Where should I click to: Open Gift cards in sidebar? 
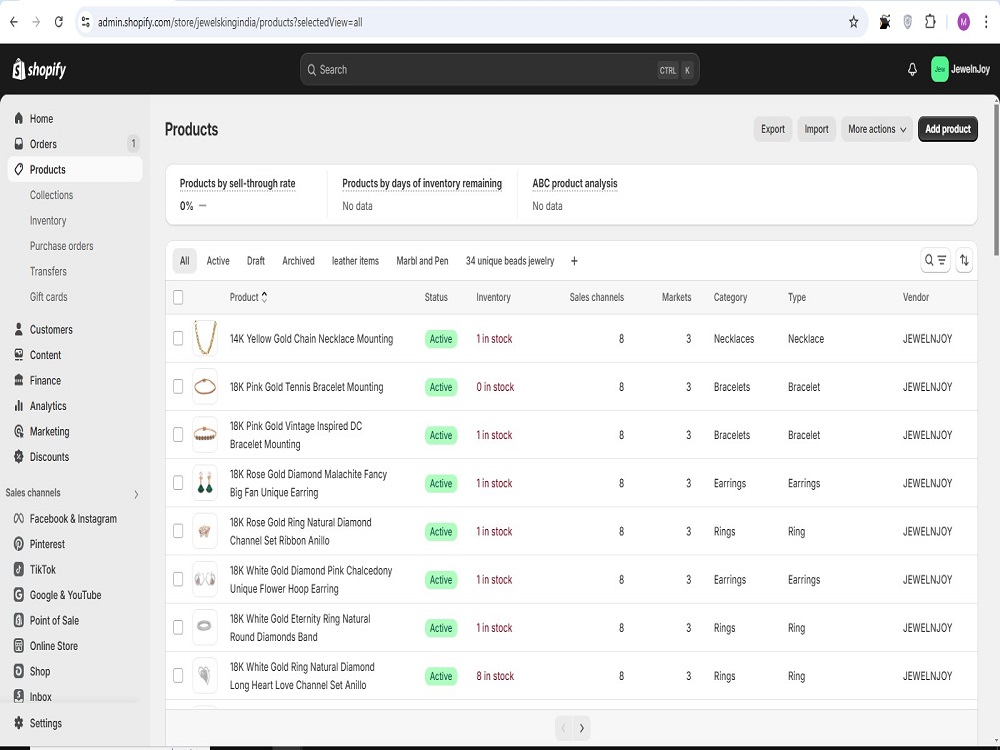48,297
